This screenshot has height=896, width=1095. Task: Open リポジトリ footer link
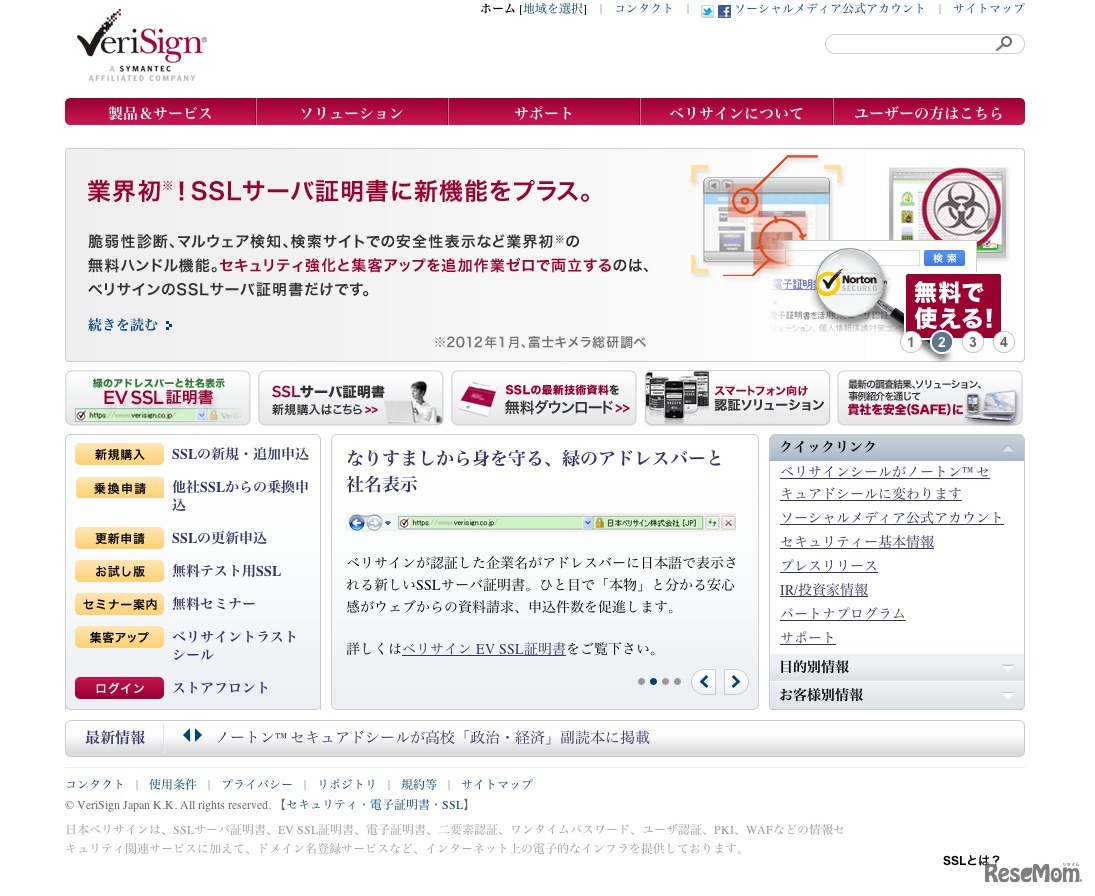[x=347, y=784]
